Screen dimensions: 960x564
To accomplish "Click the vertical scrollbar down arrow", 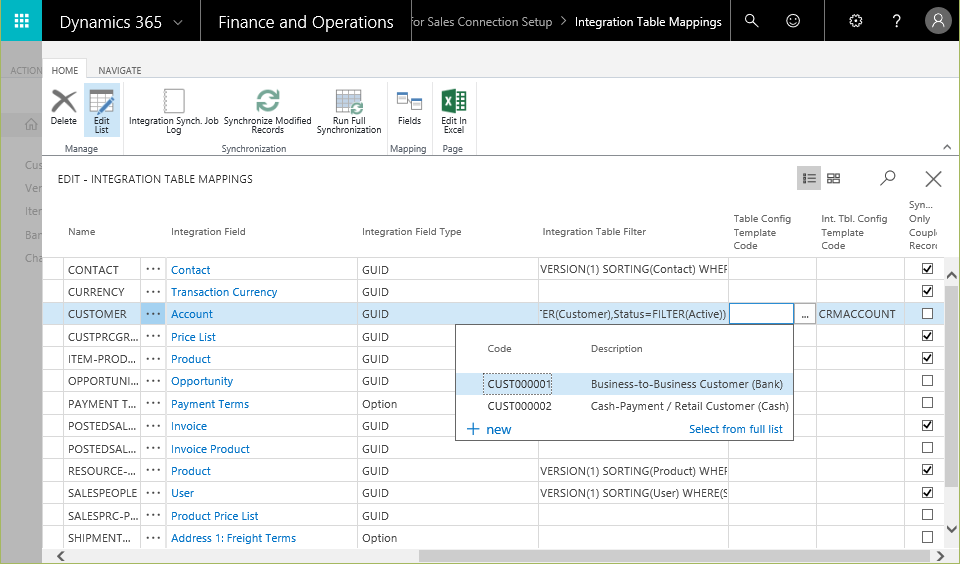I will coord(951,528).
